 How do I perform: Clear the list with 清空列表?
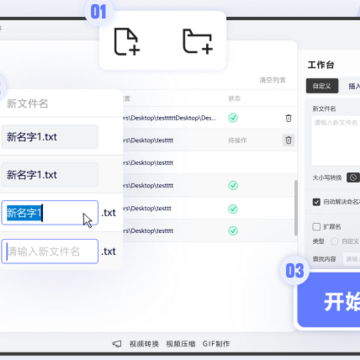click(273, 80)
